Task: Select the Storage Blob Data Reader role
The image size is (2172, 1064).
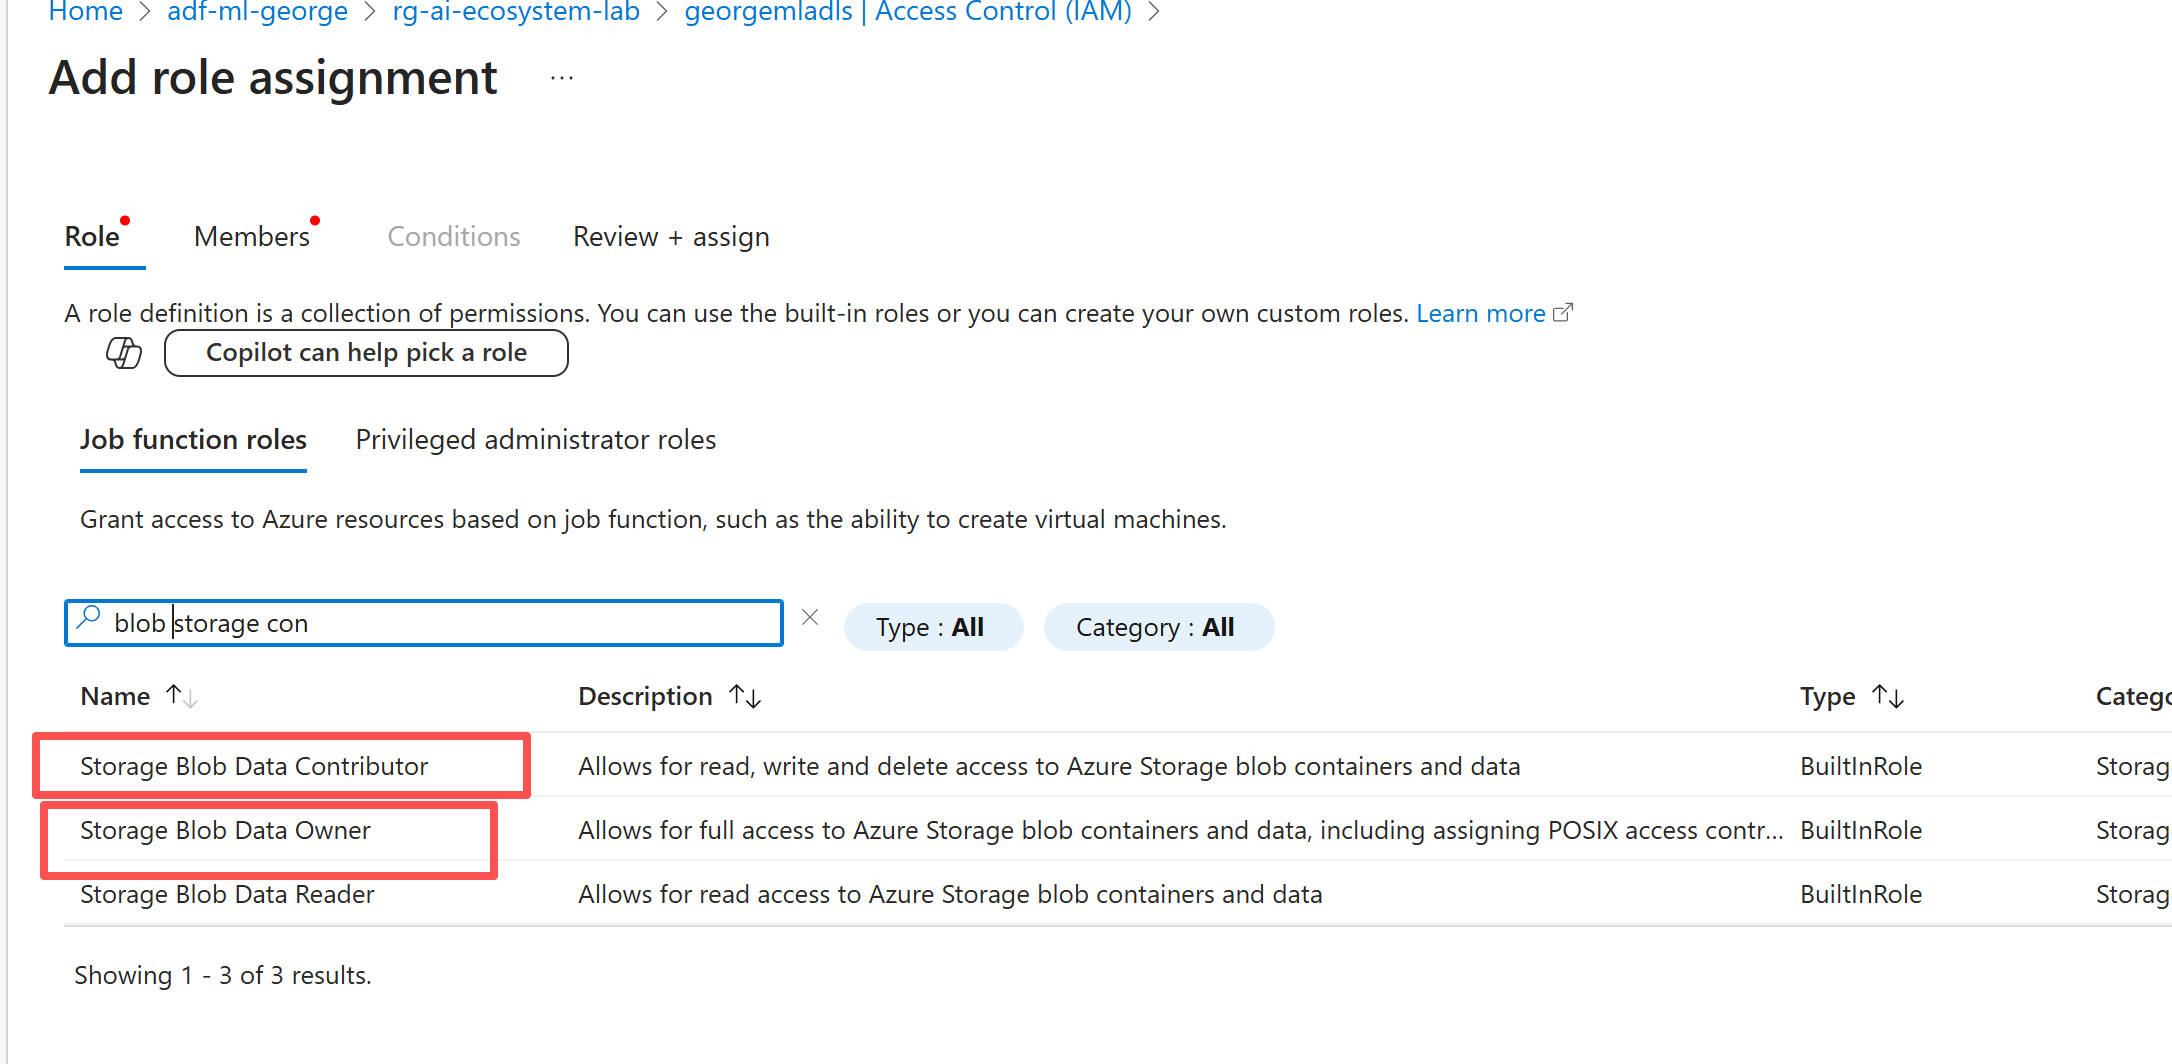Action: tap(227, 894)
